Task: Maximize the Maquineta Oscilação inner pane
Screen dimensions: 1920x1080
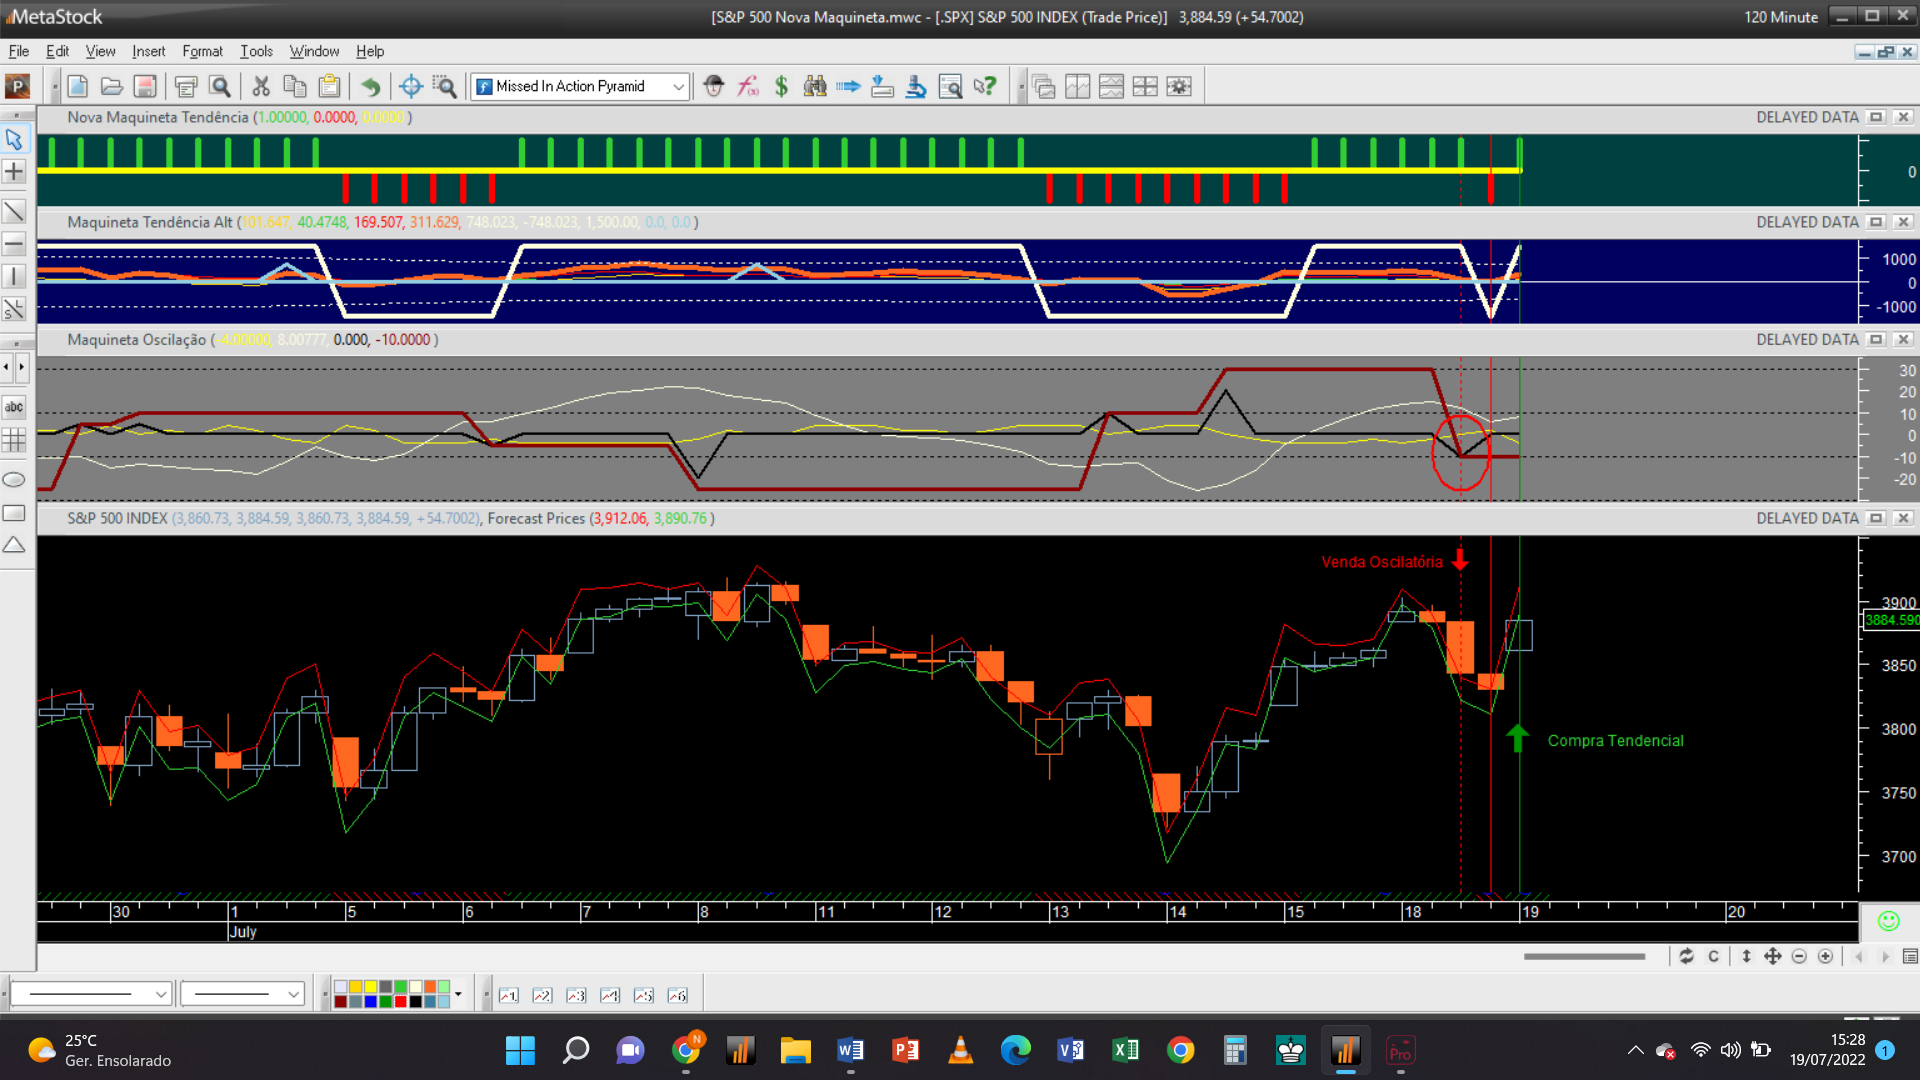Action: pyautogui.click(x=1876, y=340)
